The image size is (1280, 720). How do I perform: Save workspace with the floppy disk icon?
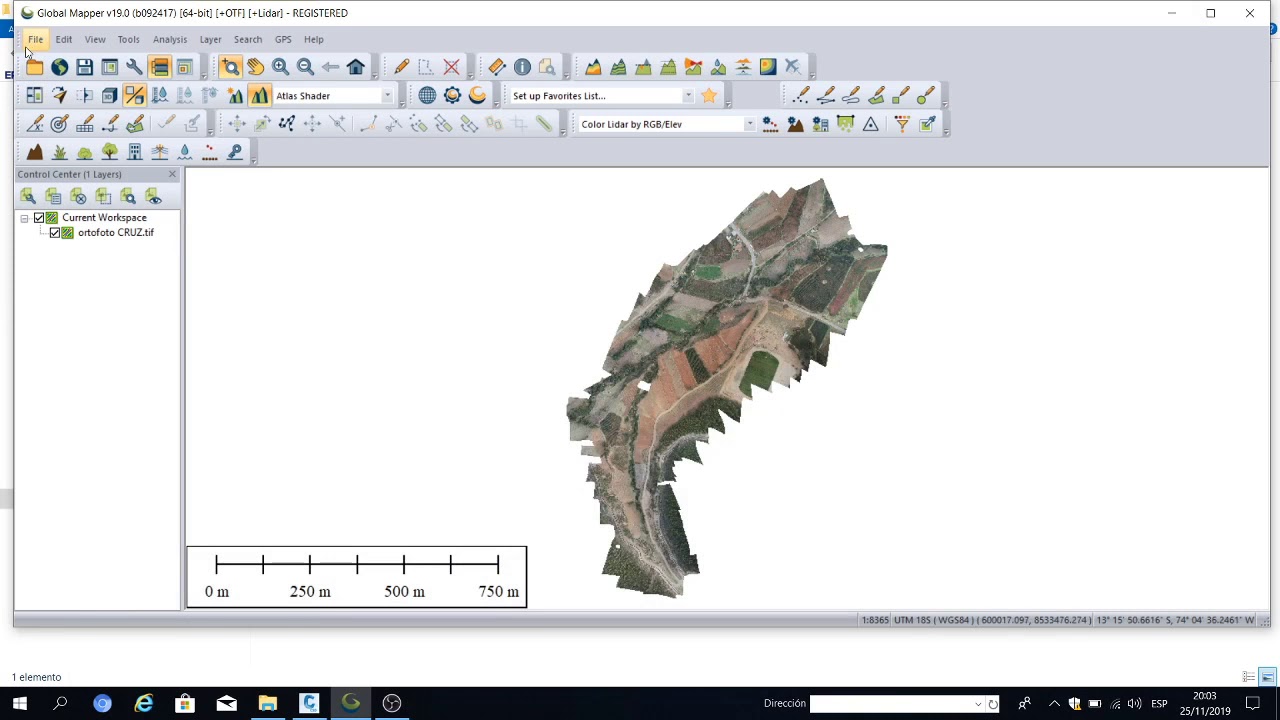85,67
